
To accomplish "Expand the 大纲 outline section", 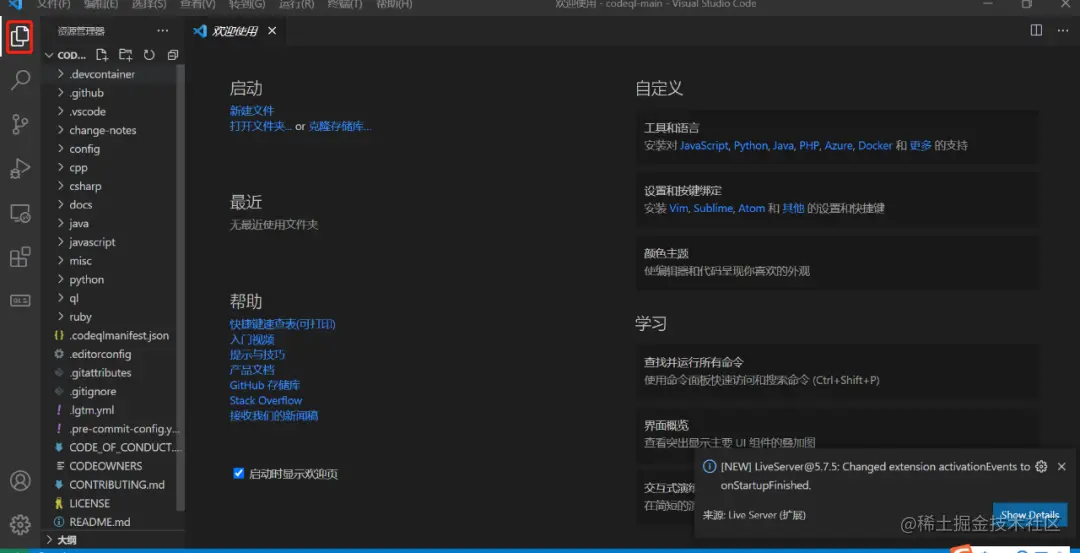I will [x=114, y=540].
